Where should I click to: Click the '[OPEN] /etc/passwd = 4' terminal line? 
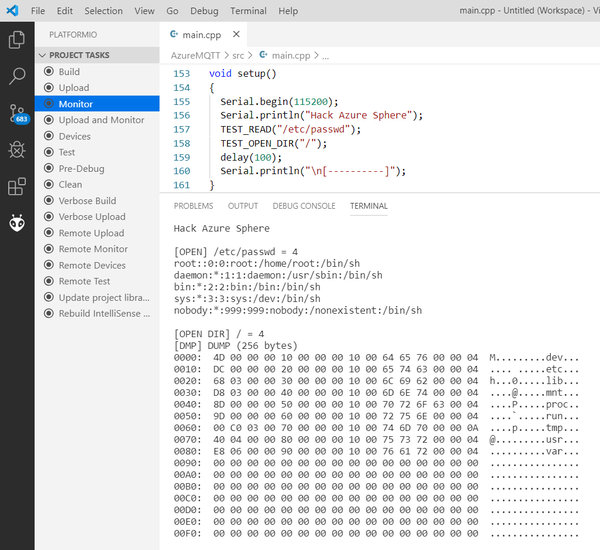click(x=236, y=252)
